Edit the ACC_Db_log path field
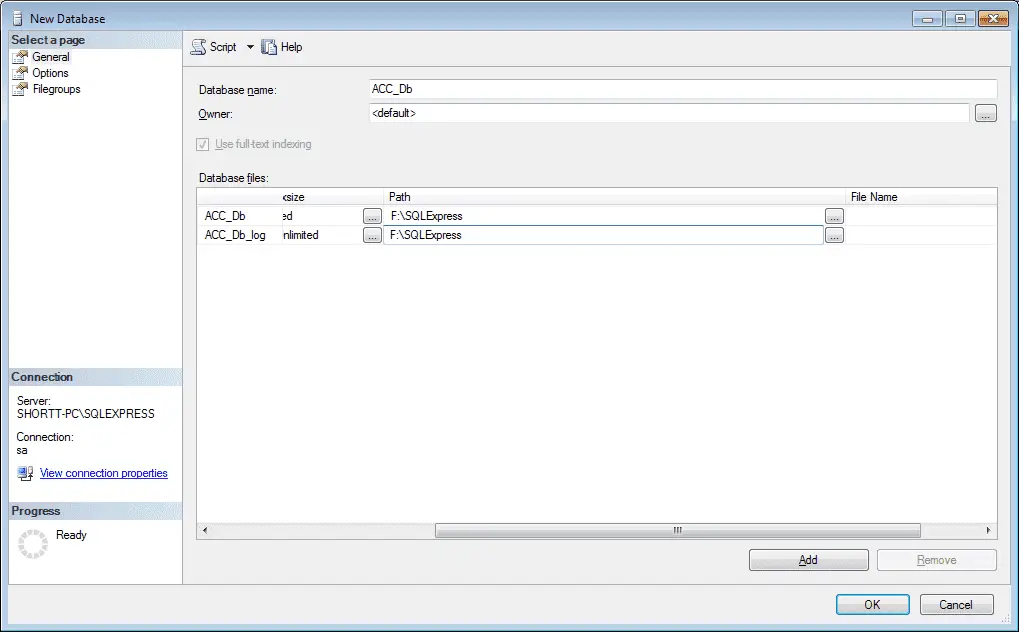The image size is (1019, 632). pyautogui.click(x=603, y=235)
